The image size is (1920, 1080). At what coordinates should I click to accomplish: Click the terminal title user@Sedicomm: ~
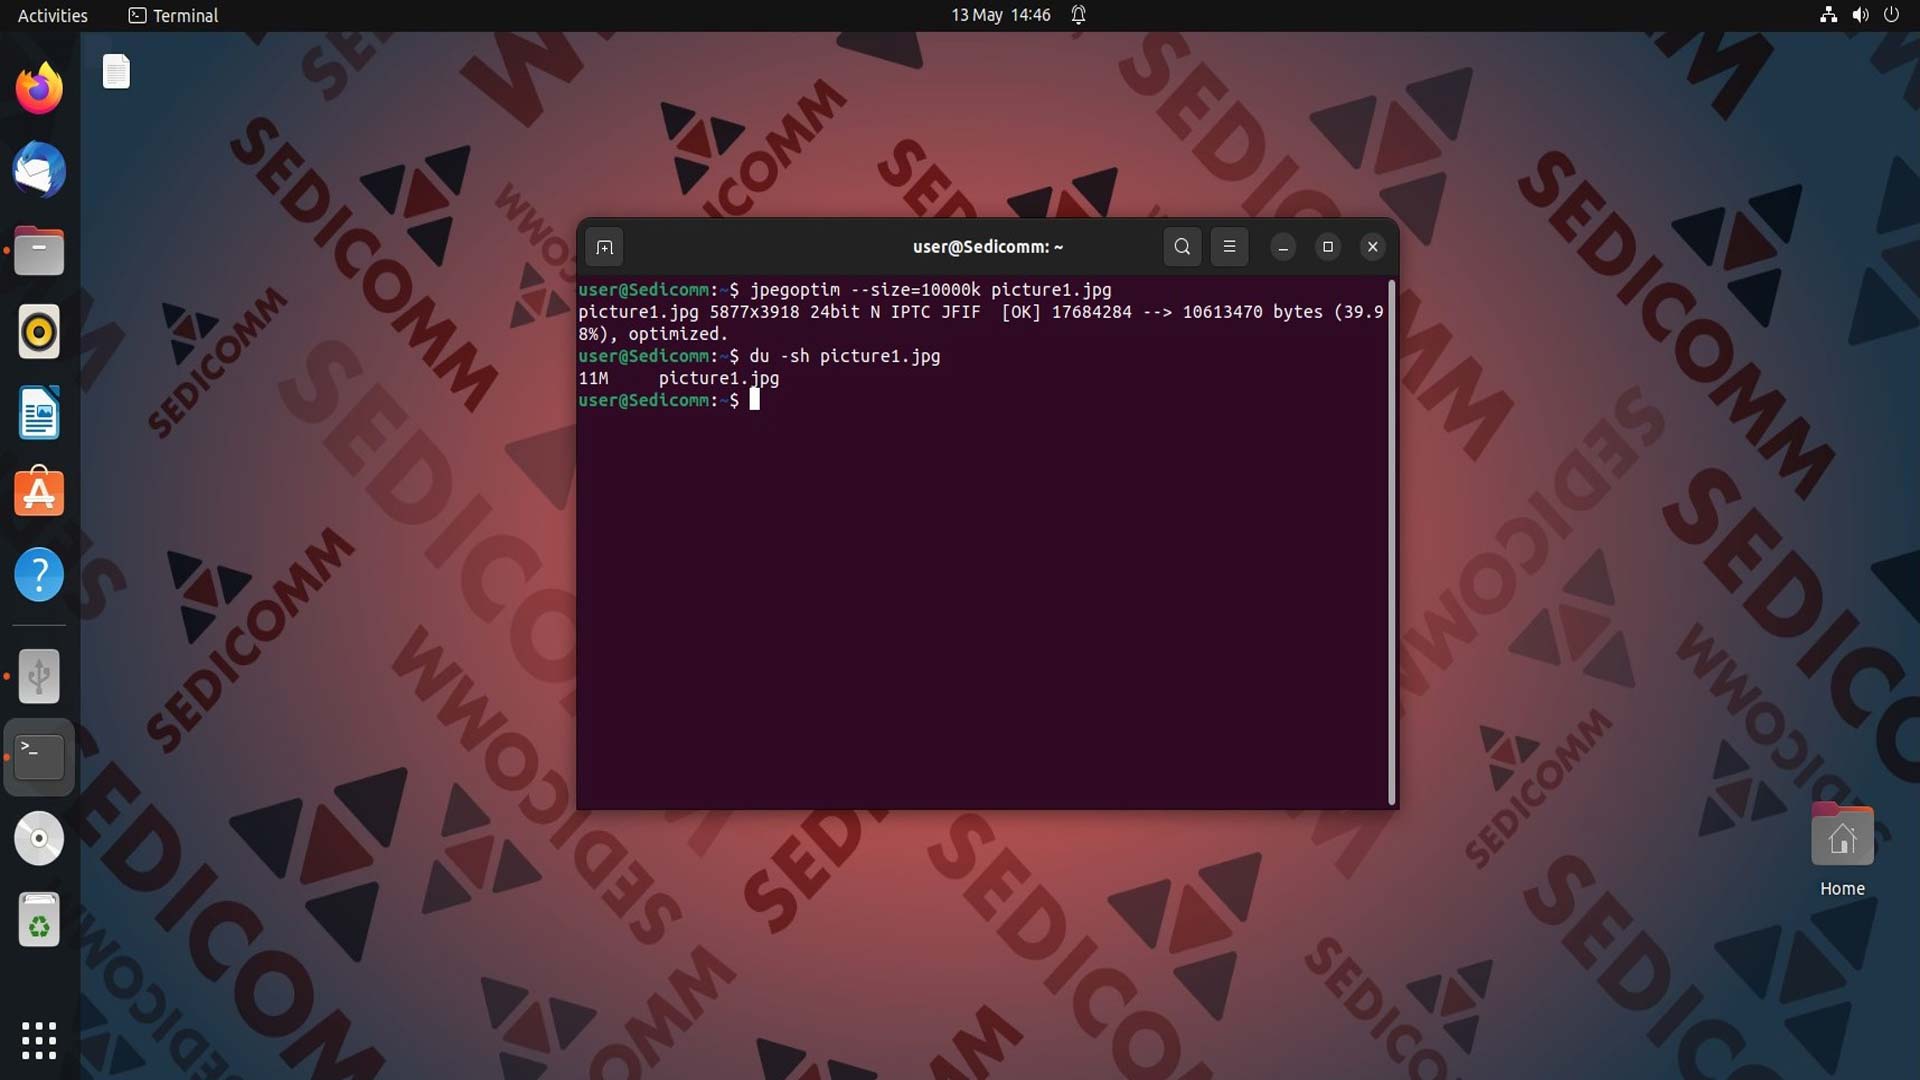point(988,247)
